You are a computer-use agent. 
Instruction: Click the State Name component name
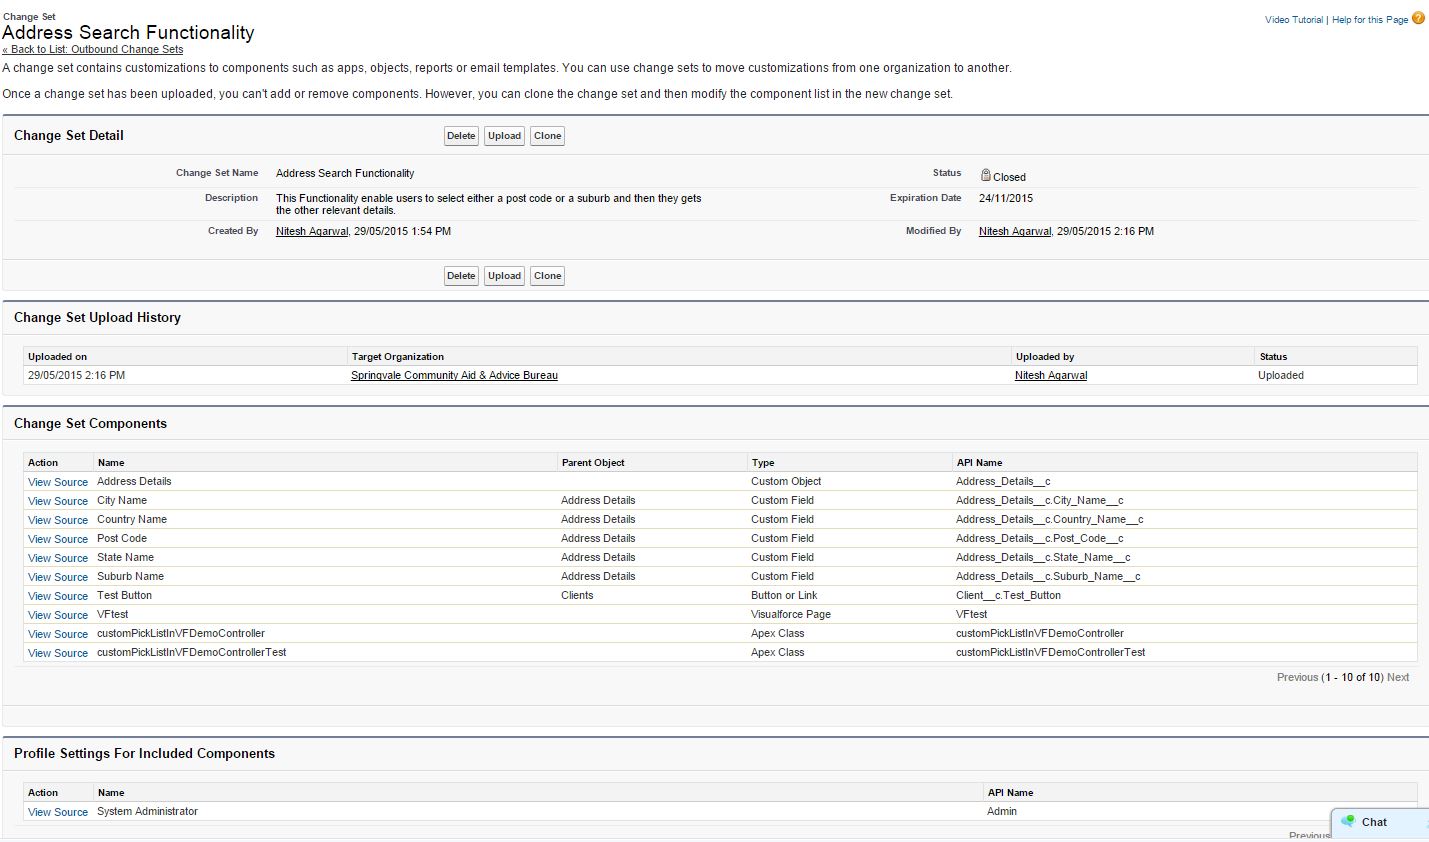pos(126,557)
